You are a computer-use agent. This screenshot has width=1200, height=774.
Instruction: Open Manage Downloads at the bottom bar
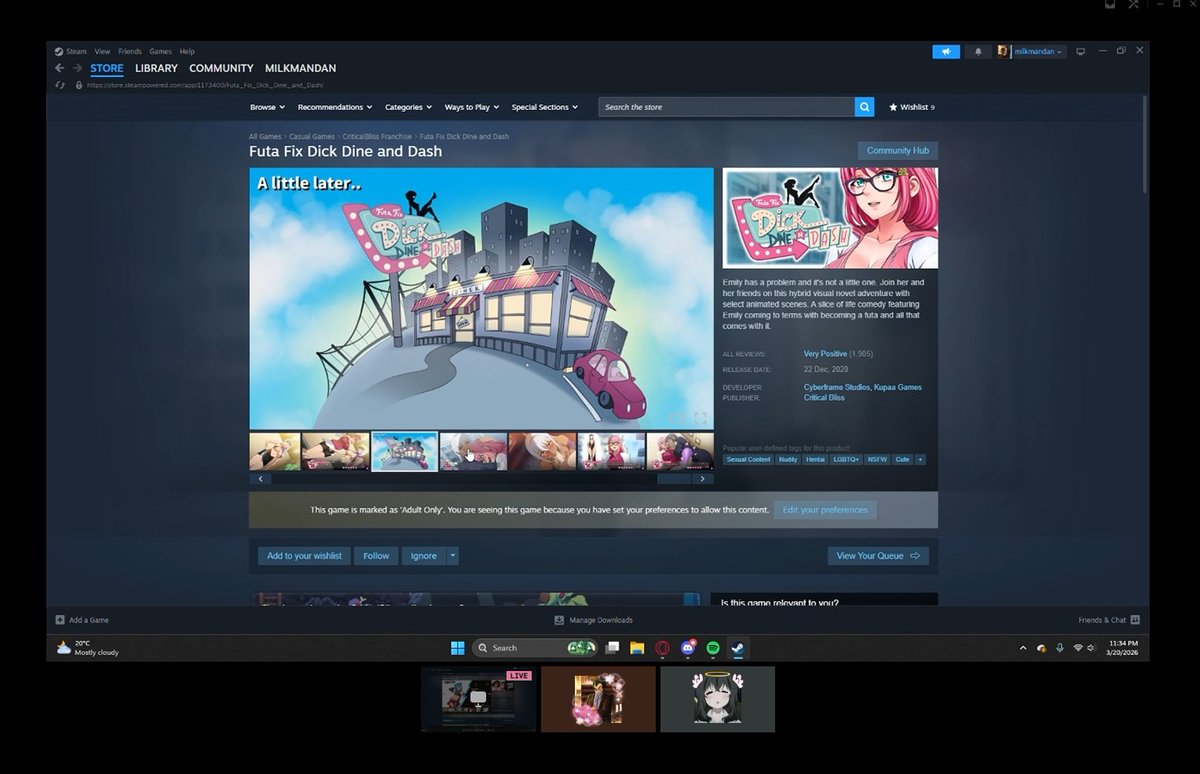[594, 620]
